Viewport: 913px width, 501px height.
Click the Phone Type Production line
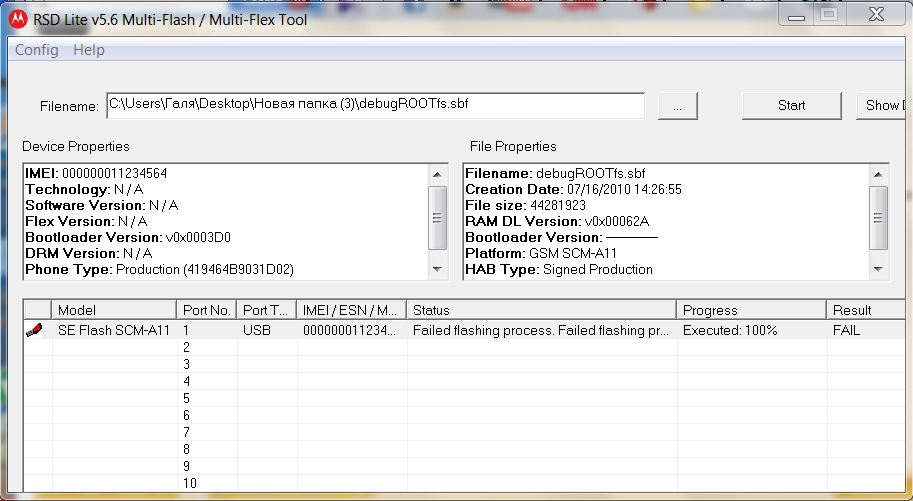[160, 269]
